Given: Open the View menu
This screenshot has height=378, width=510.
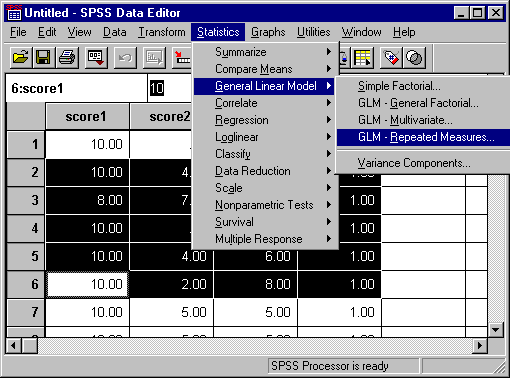Looking at the screenshot, I should pos(79,32).
